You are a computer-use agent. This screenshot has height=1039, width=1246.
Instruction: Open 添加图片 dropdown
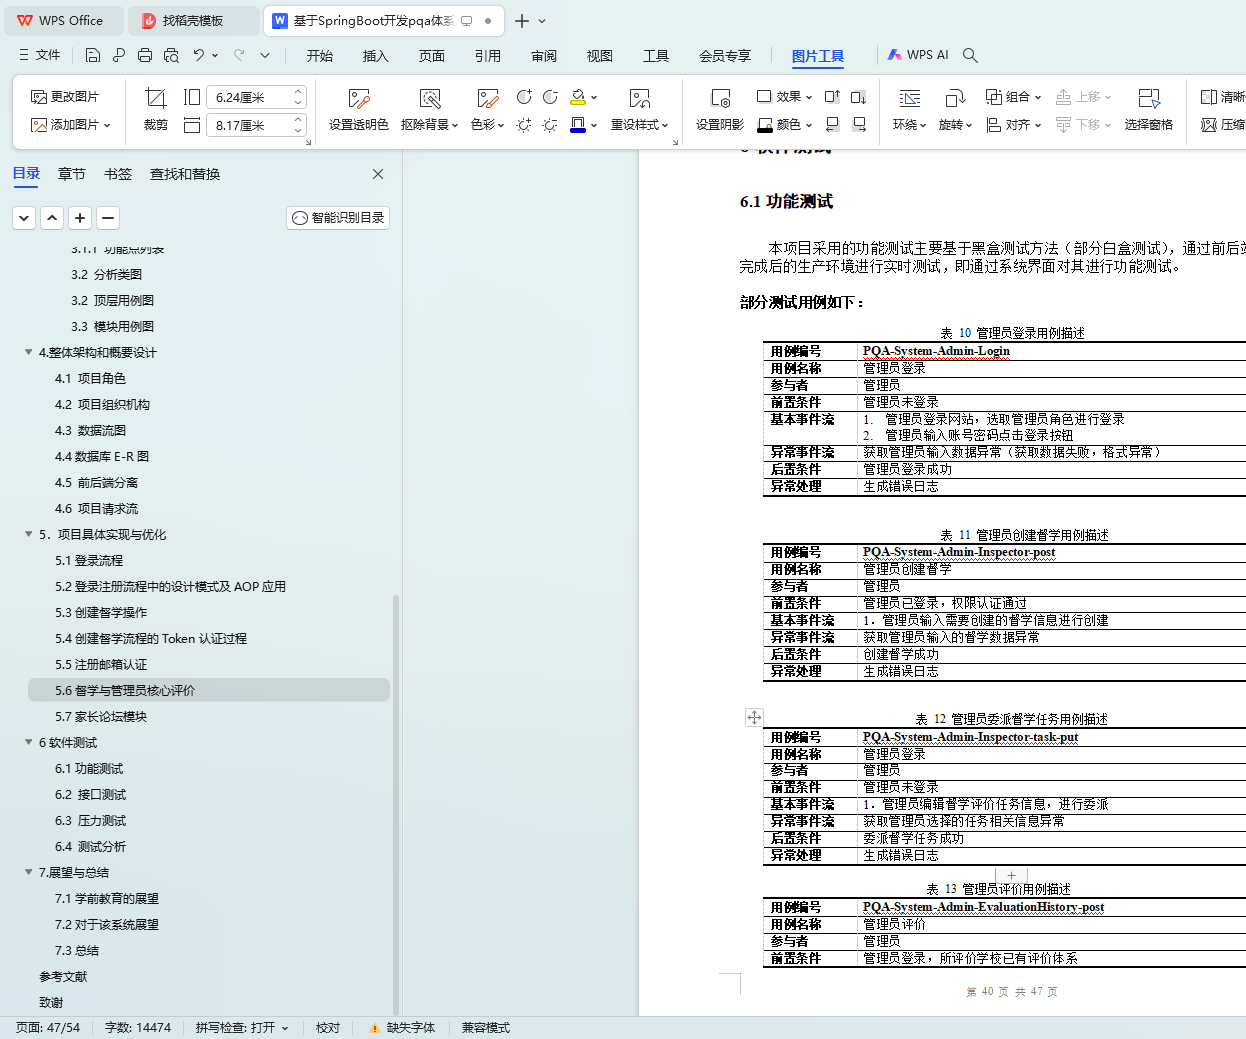tap(71, 125)
